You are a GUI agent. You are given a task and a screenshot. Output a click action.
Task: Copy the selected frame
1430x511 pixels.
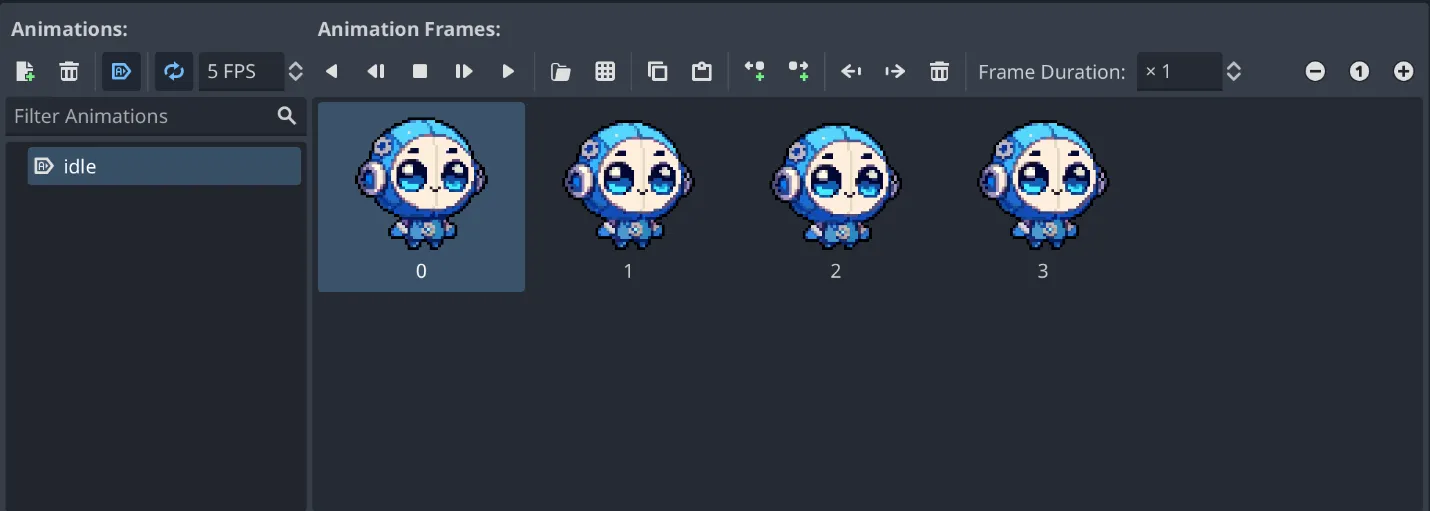coord(657,71)
